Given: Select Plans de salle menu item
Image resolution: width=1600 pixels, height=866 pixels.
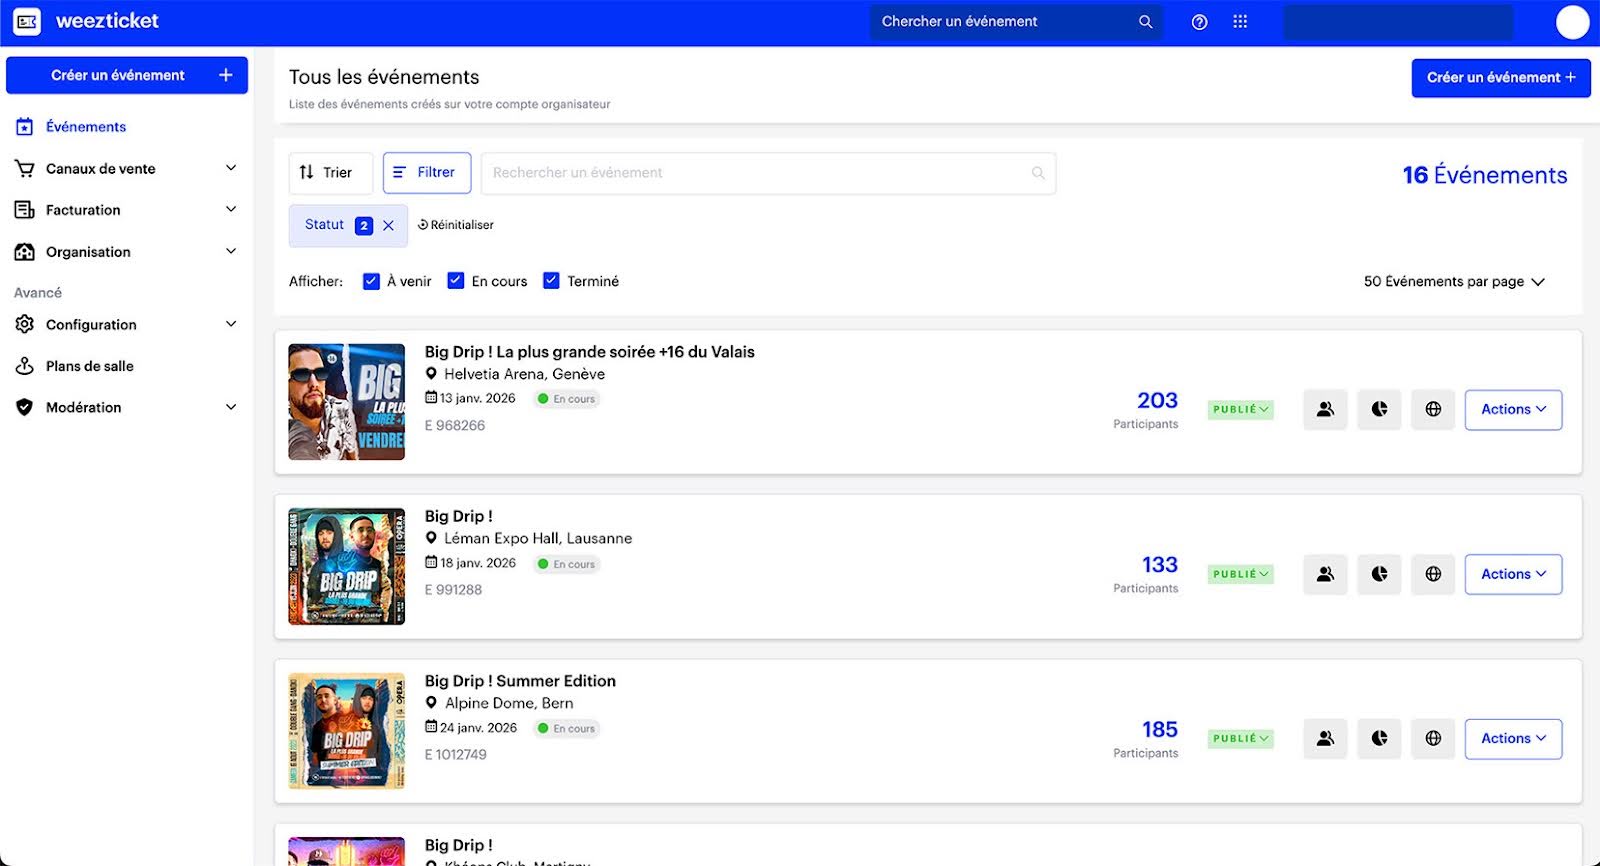Looking at the screenshot, I should point(90,366).
